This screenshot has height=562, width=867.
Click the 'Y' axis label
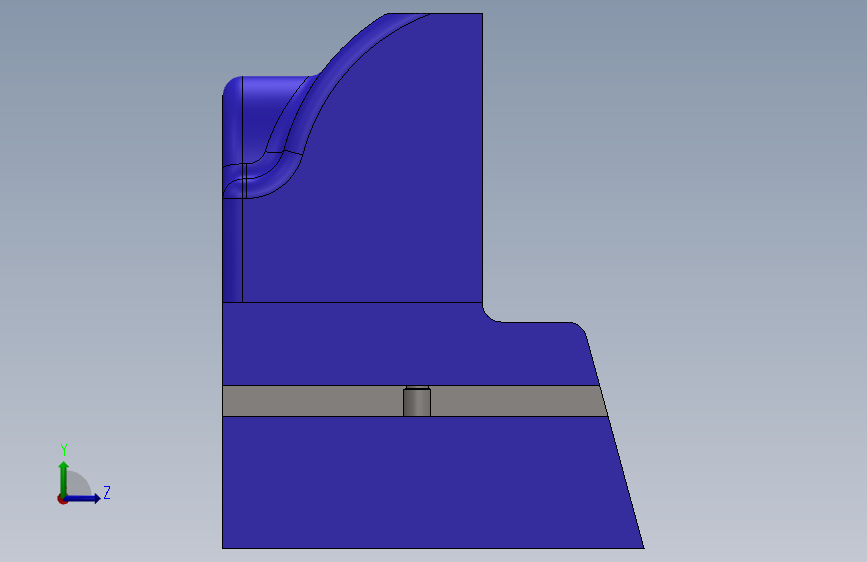64,450
